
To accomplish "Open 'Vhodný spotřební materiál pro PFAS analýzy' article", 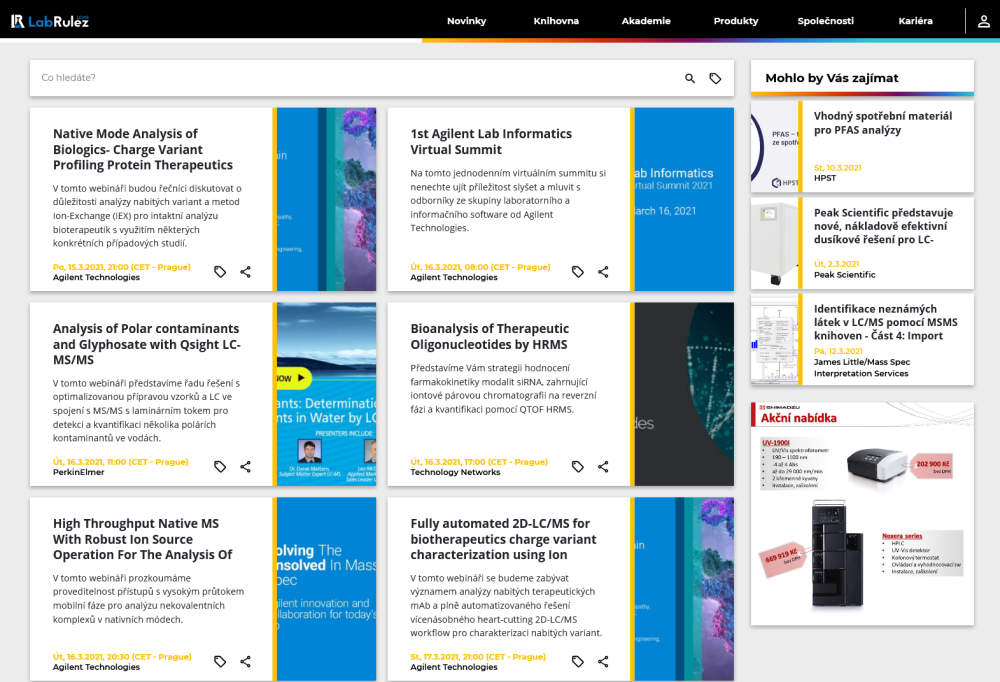I will point(883,123).
